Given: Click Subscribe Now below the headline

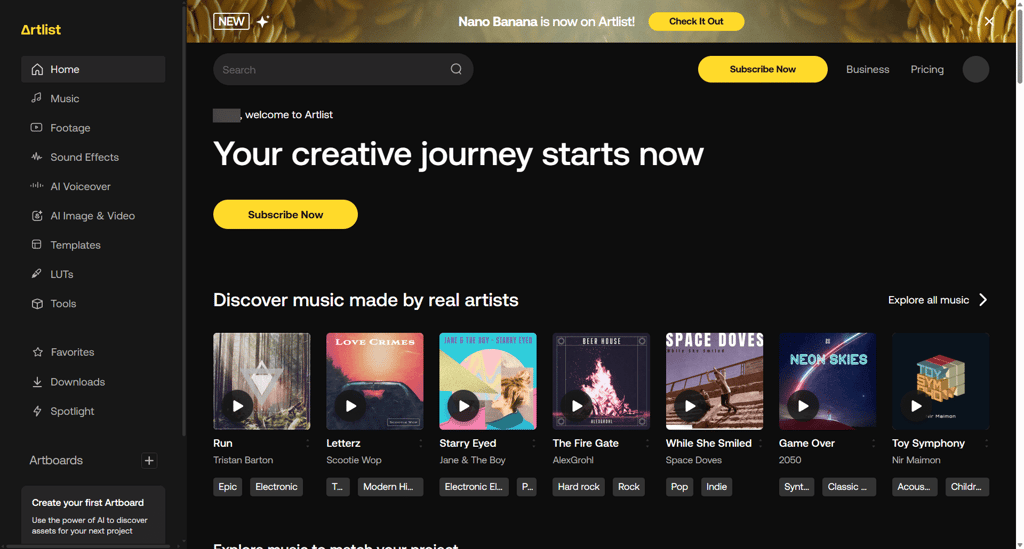Looking at the screenshot, I should coord(285,214).
